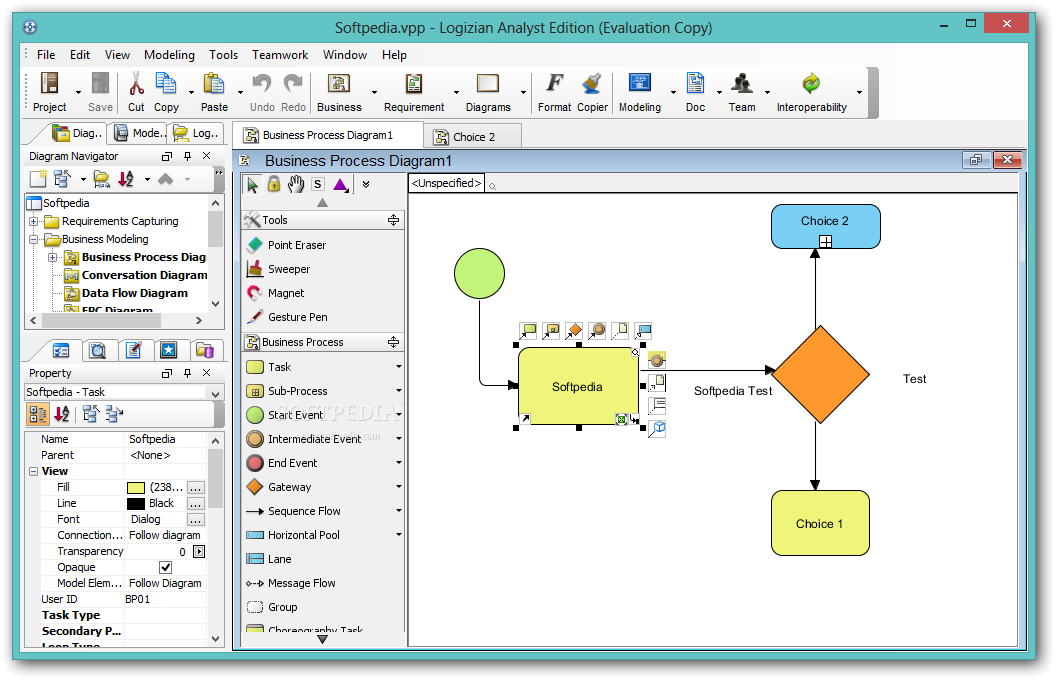
Task: Pin the Diagram Navigator panel
Action: (187, 156)
